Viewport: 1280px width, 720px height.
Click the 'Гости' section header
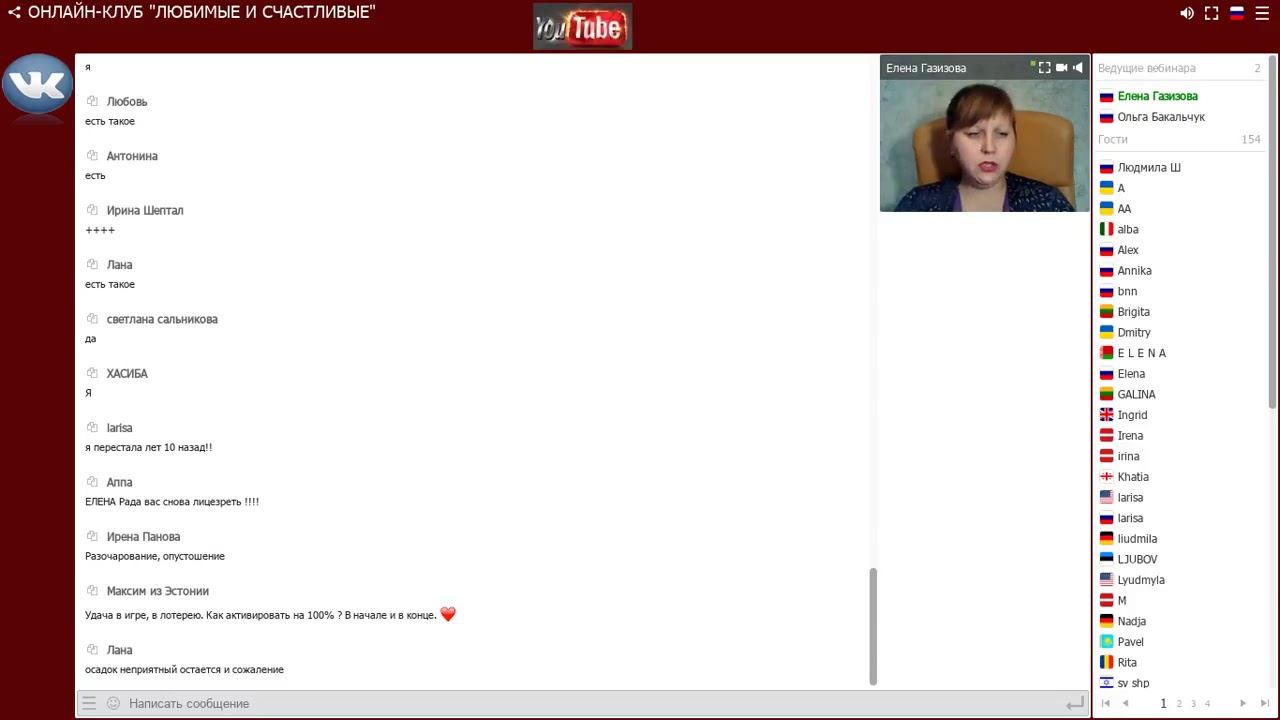[1113, 139]
